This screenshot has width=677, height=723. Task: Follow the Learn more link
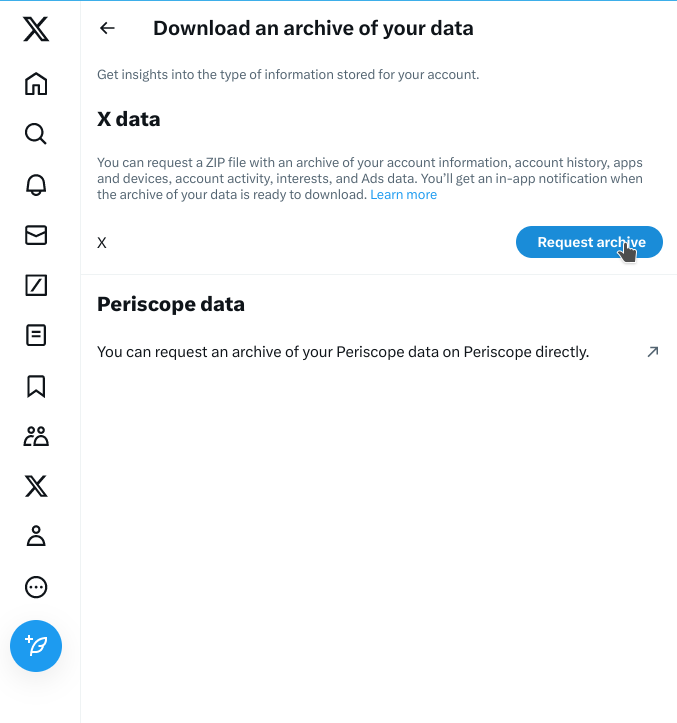(x=403, y=195)
